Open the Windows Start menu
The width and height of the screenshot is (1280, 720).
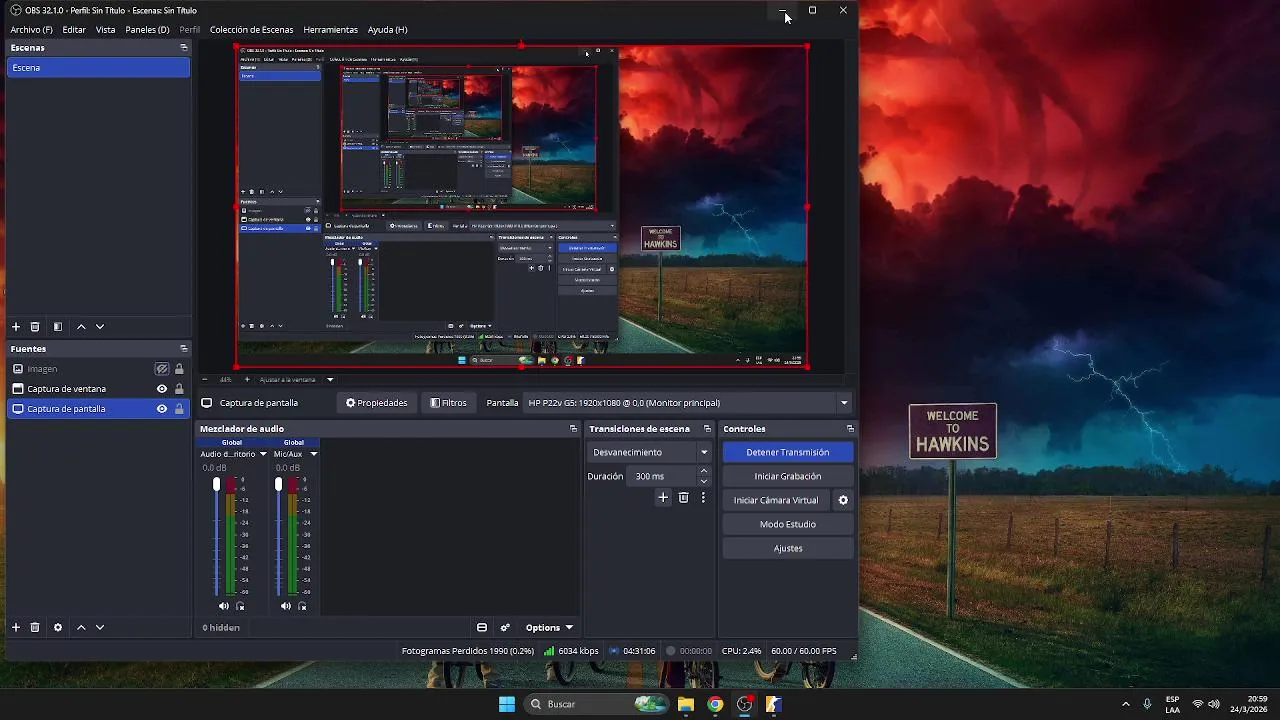507,704
